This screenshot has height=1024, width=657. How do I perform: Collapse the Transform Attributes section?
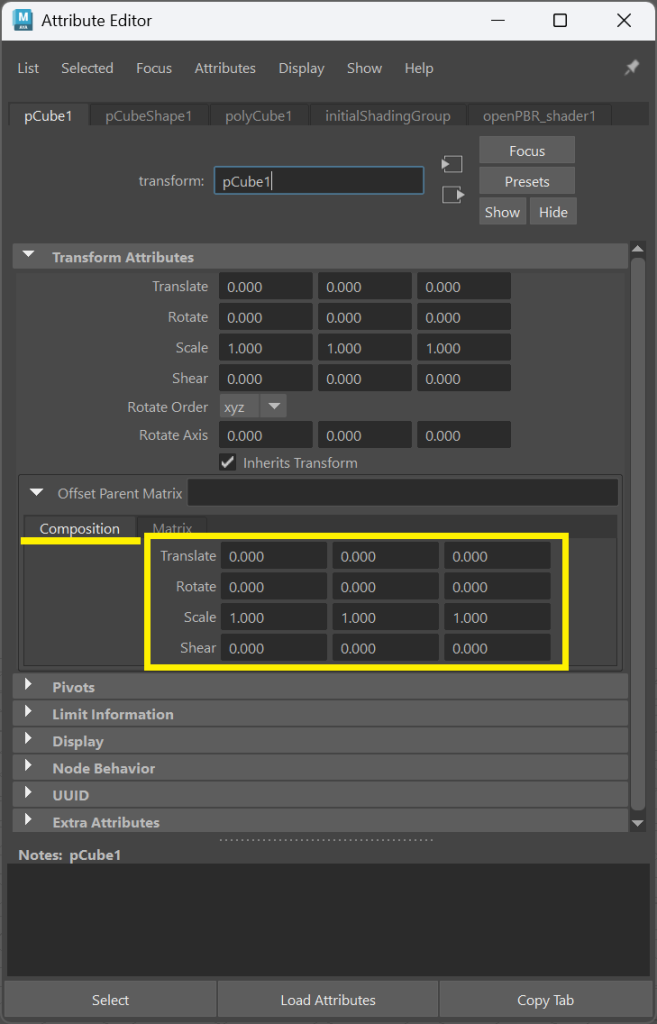tap(28, 257)
